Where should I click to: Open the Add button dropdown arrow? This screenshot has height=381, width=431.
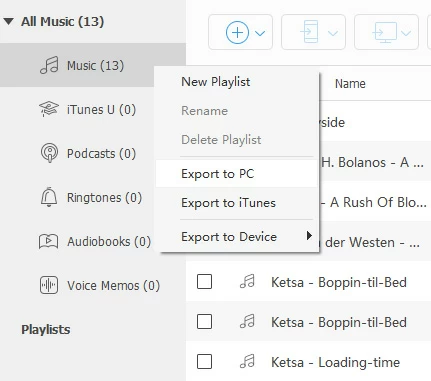point(260,33)
